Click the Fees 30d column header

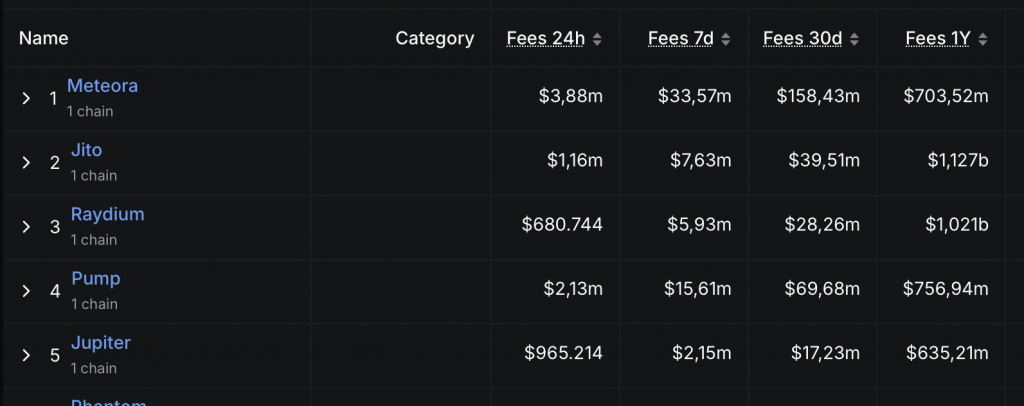[803, 39]
